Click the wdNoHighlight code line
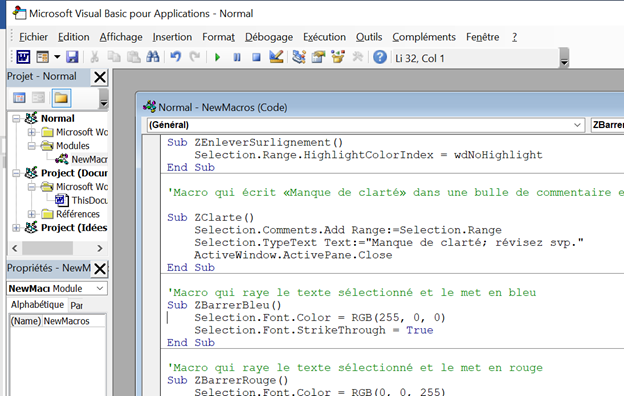624x396 pixels. (368, 155)
